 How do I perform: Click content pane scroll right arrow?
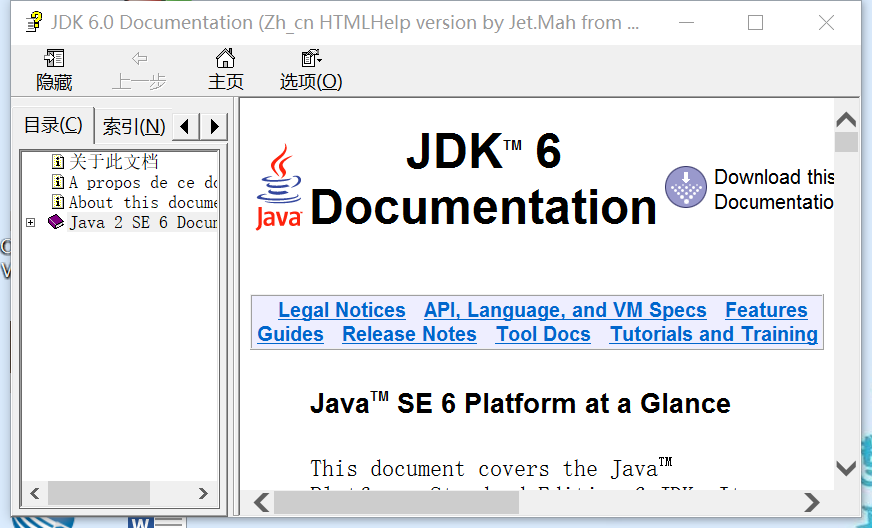click(x=812, y=502)
